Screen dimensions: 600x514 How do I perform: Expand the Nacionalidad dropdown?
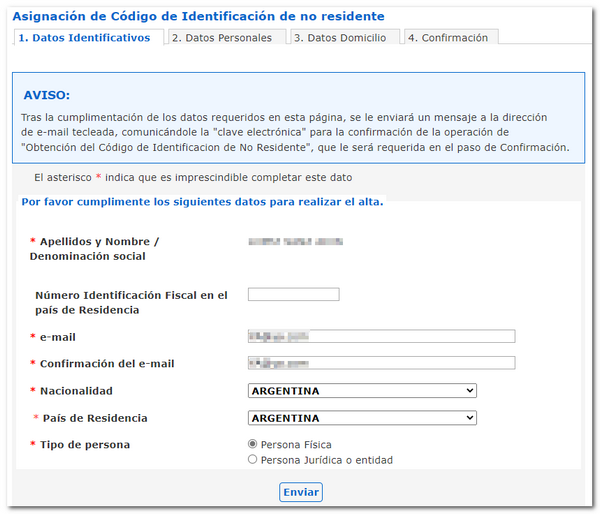click(x=361, y=391)
